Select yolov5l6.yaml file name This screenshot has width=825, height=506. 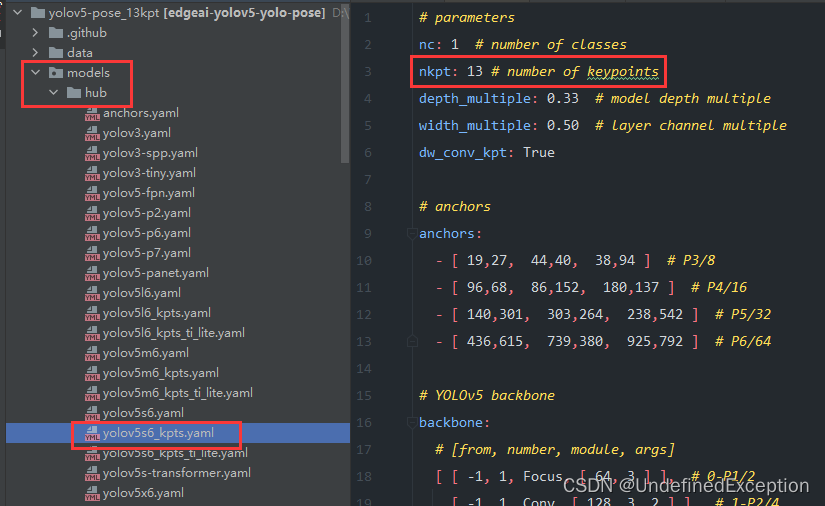(142, 292)
